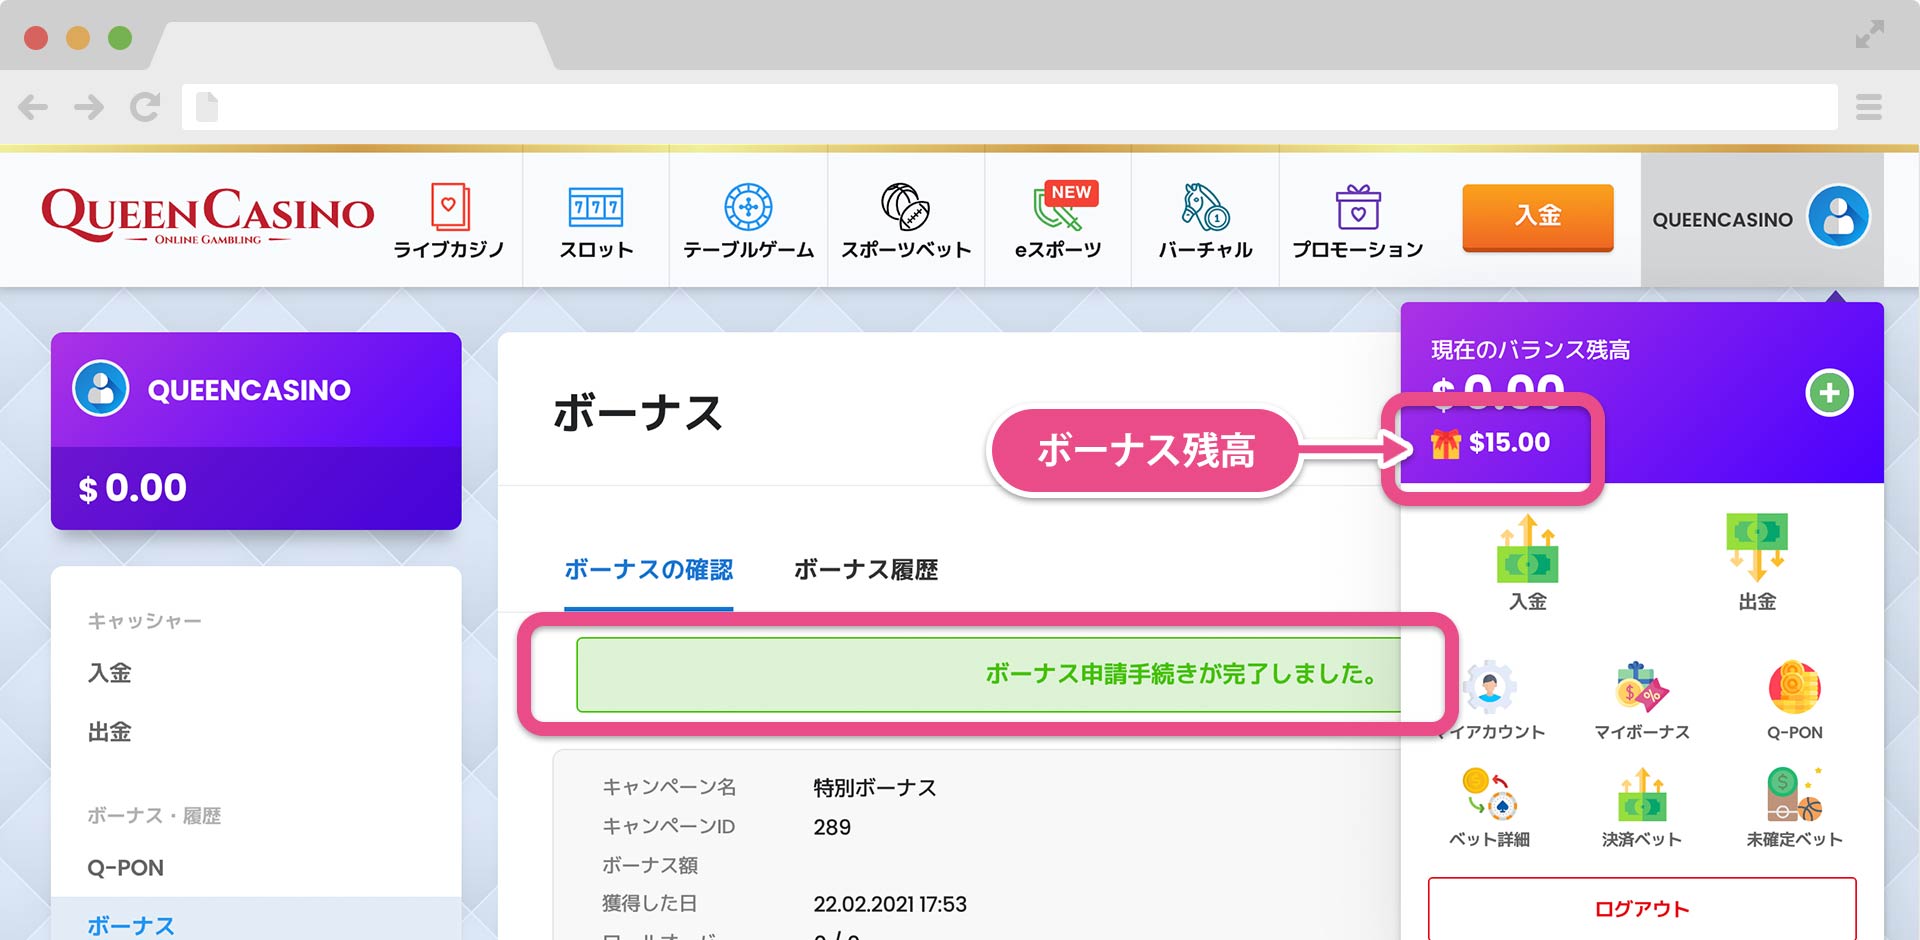
Task: Click the campaign ID value 289
Action: pyautogui.click(x=832, y=827)
